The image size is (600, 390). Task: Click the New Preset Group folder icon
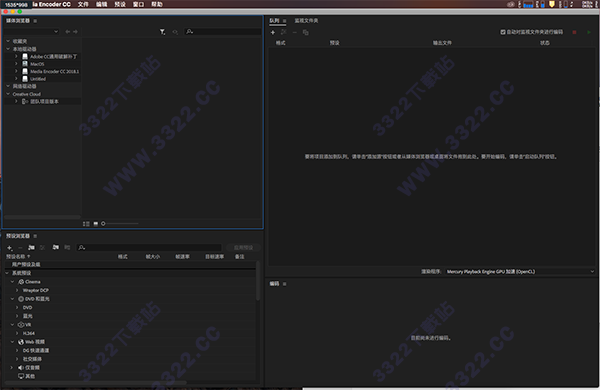[31, 248]
